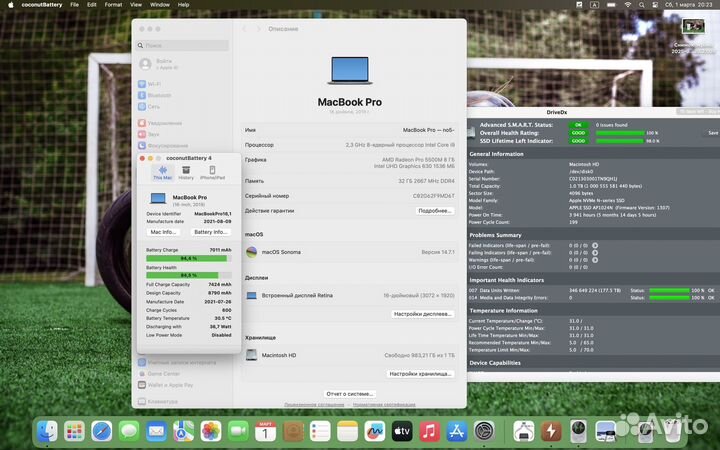Click Overall Health Rating bar in DriveDx
720x450 pixels.
[620, 133]
